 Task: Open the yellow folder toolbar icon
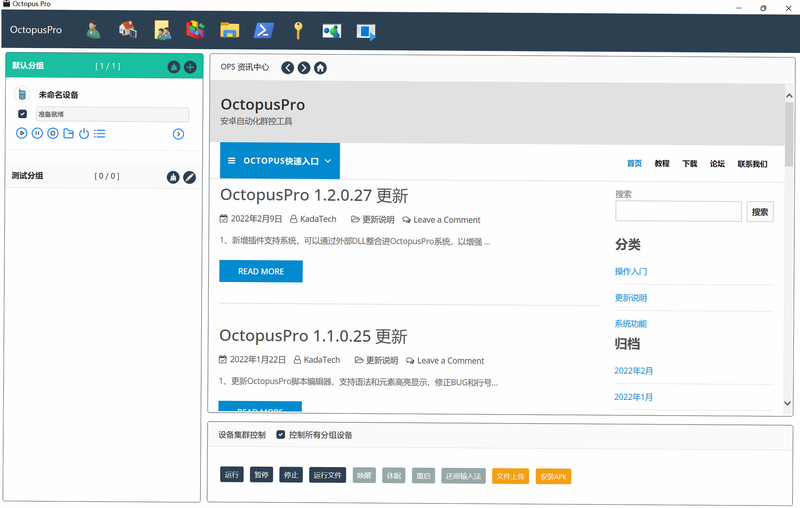(230, 30)
